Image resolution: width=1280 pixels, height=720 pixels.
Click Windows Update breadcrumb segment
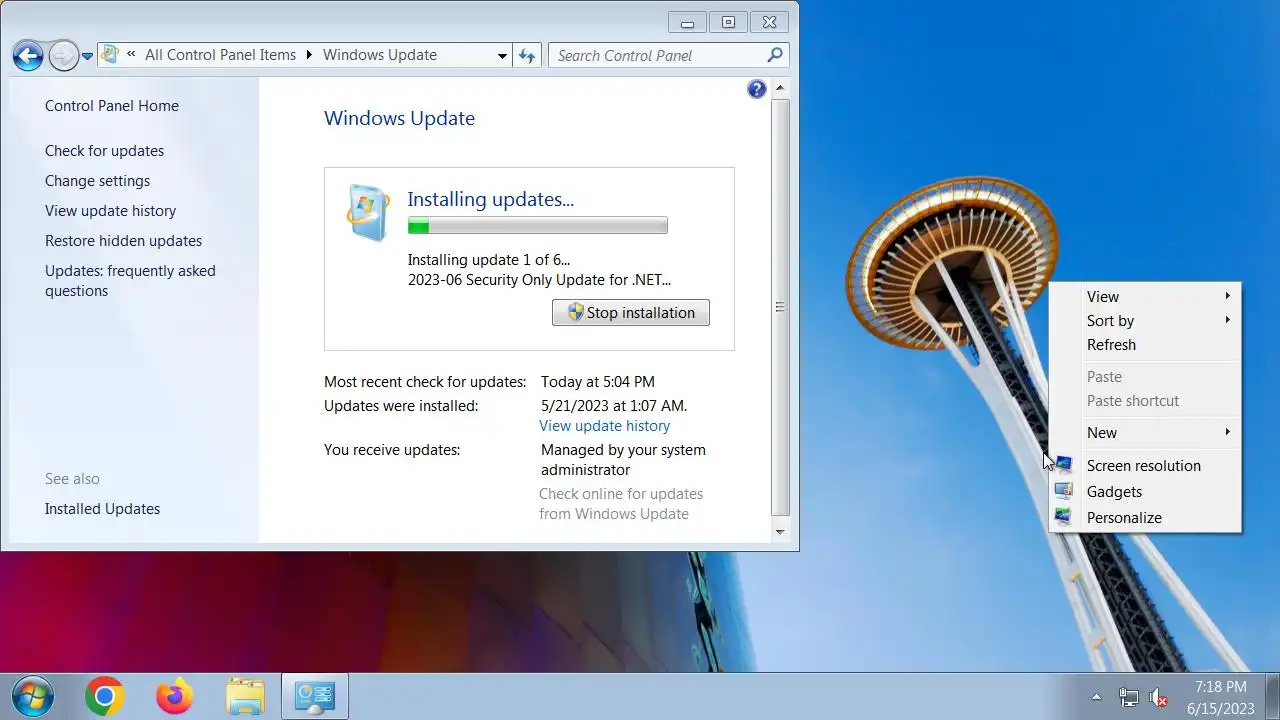tap(379, 55)
